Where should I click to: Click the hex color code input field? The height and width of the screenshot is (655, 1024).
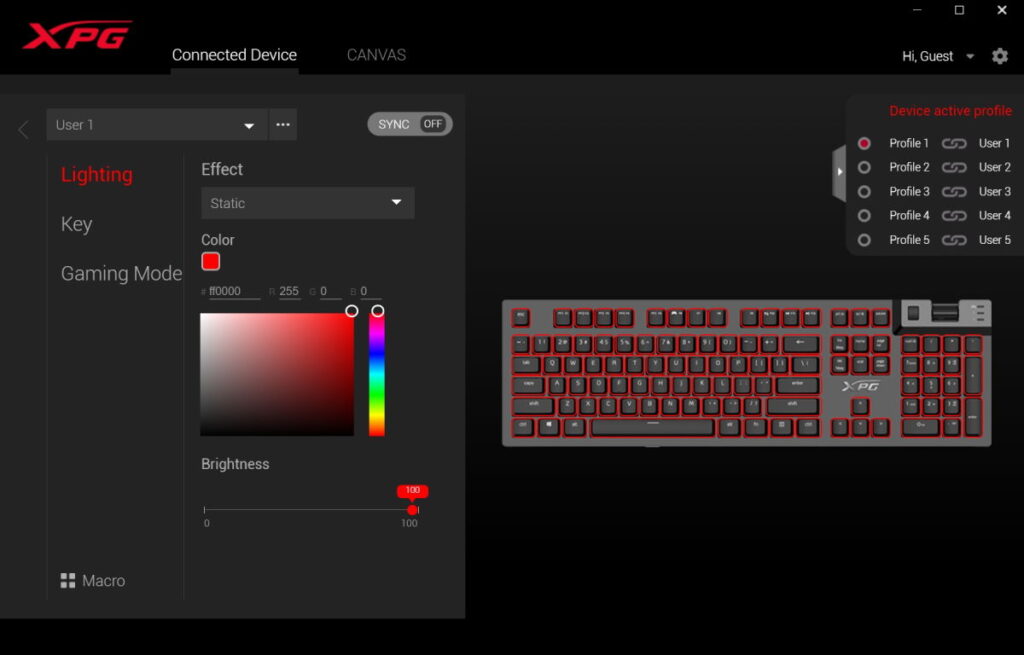tap(235, 292)
